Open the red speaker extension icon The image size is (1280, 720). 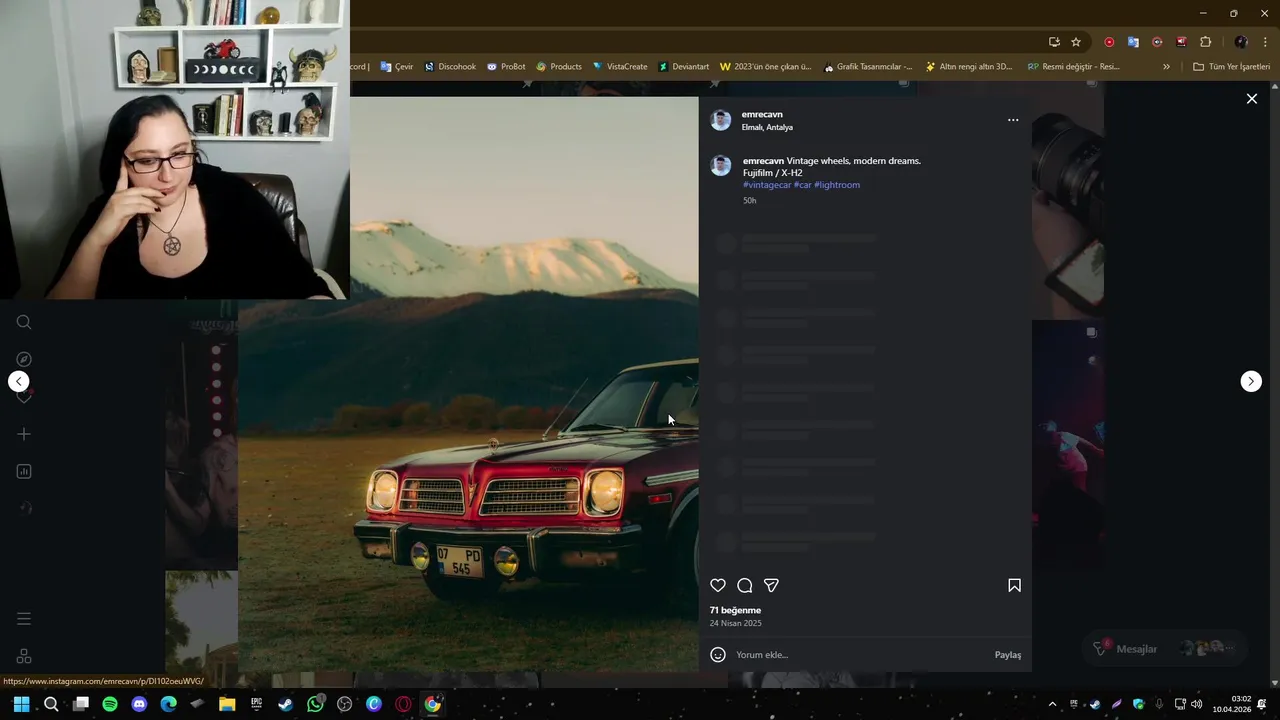tap(1181, 42)
